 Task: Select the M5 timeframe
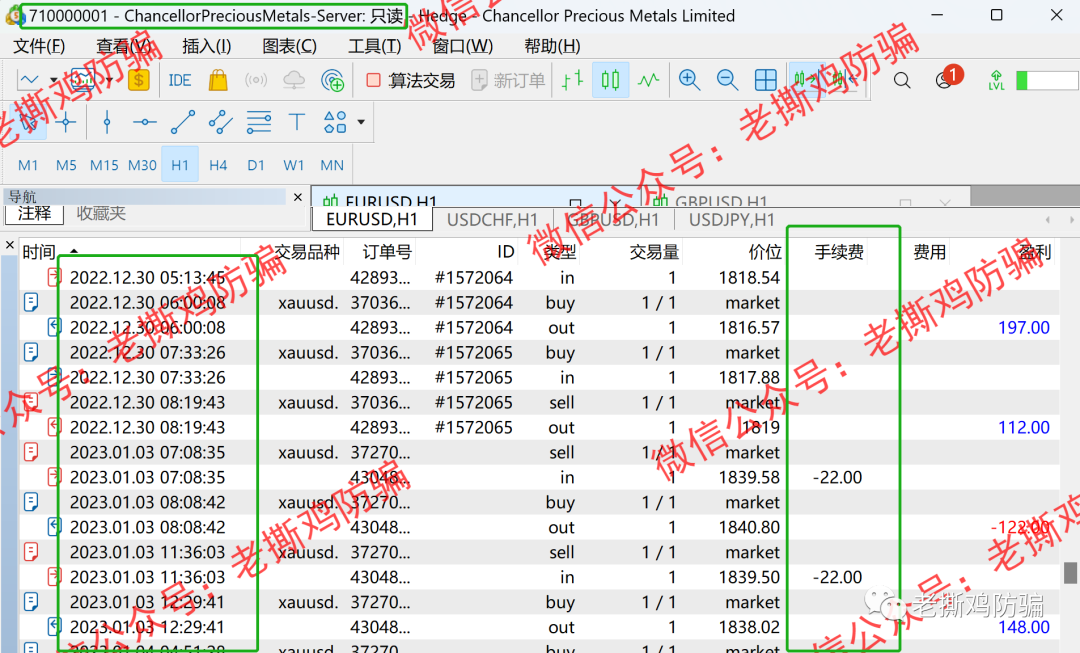click(x=66, y=165)
